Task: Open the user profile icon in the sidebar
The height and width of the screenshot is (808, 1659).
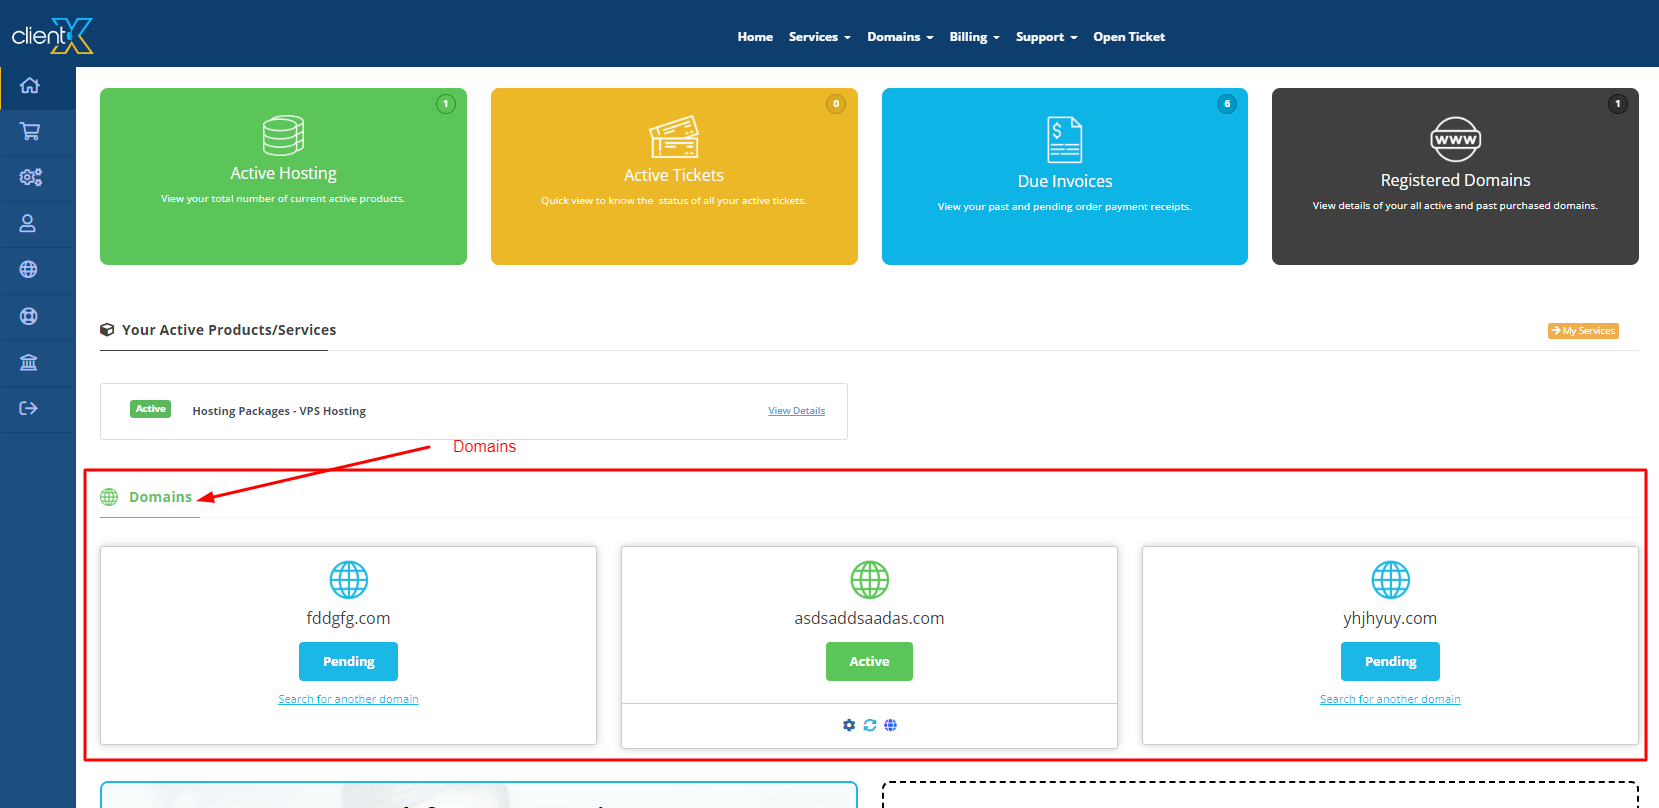Action: (x=28, y=224)
